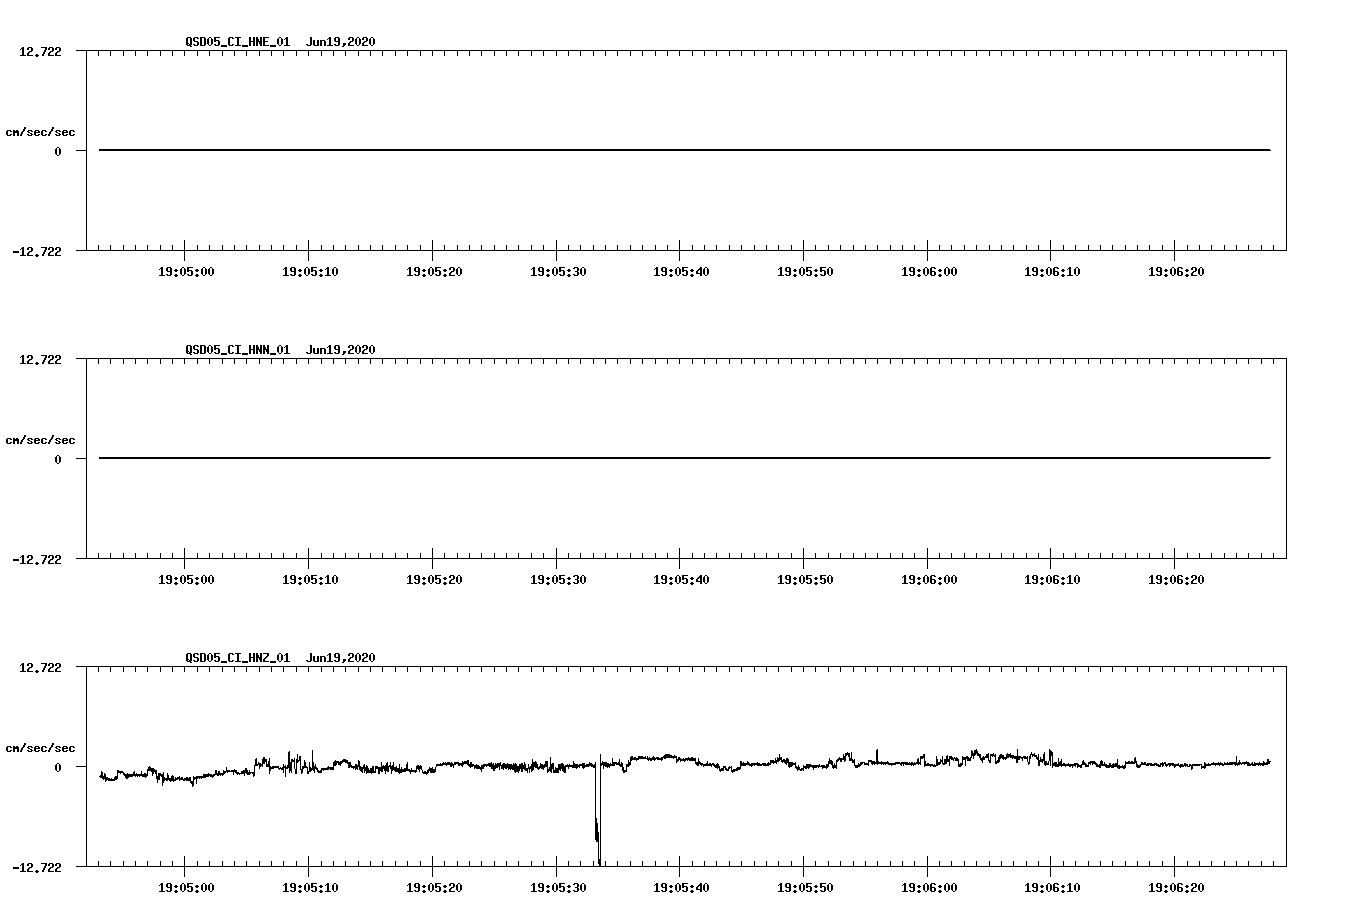
Task: Click the zero label on HNE axis
Action: point(58,152)
